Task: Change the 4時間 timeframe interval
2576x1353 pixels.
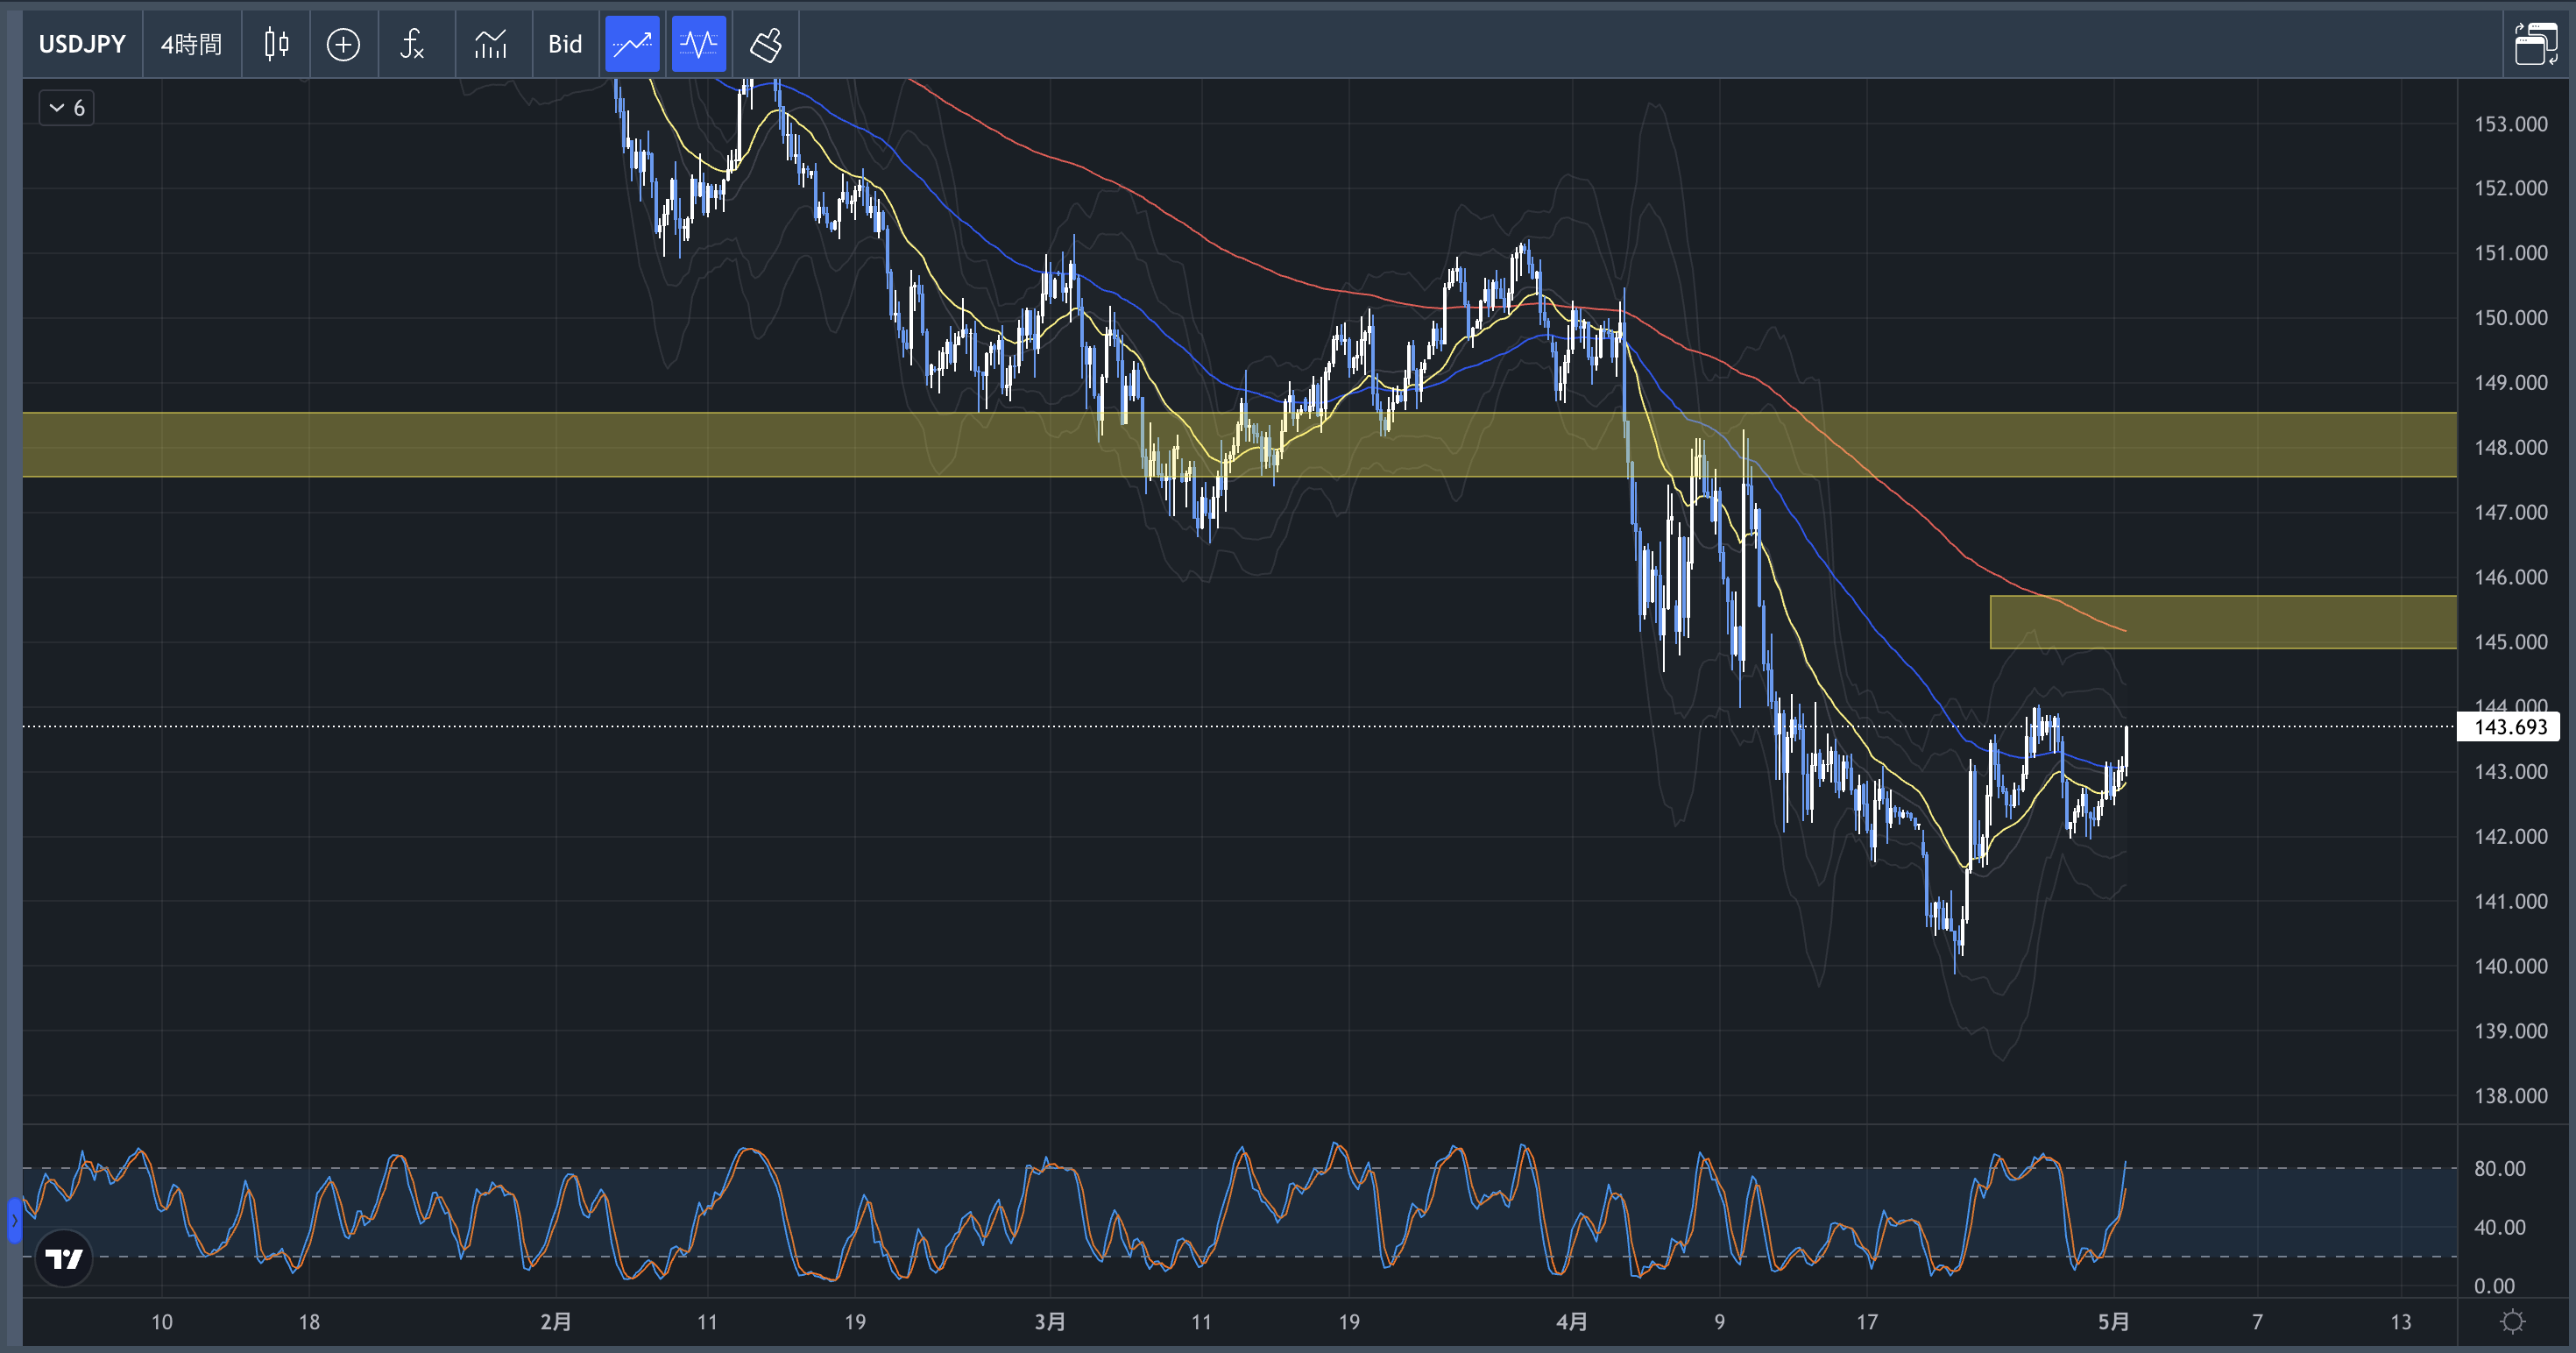Action: (x=191, y=44)
